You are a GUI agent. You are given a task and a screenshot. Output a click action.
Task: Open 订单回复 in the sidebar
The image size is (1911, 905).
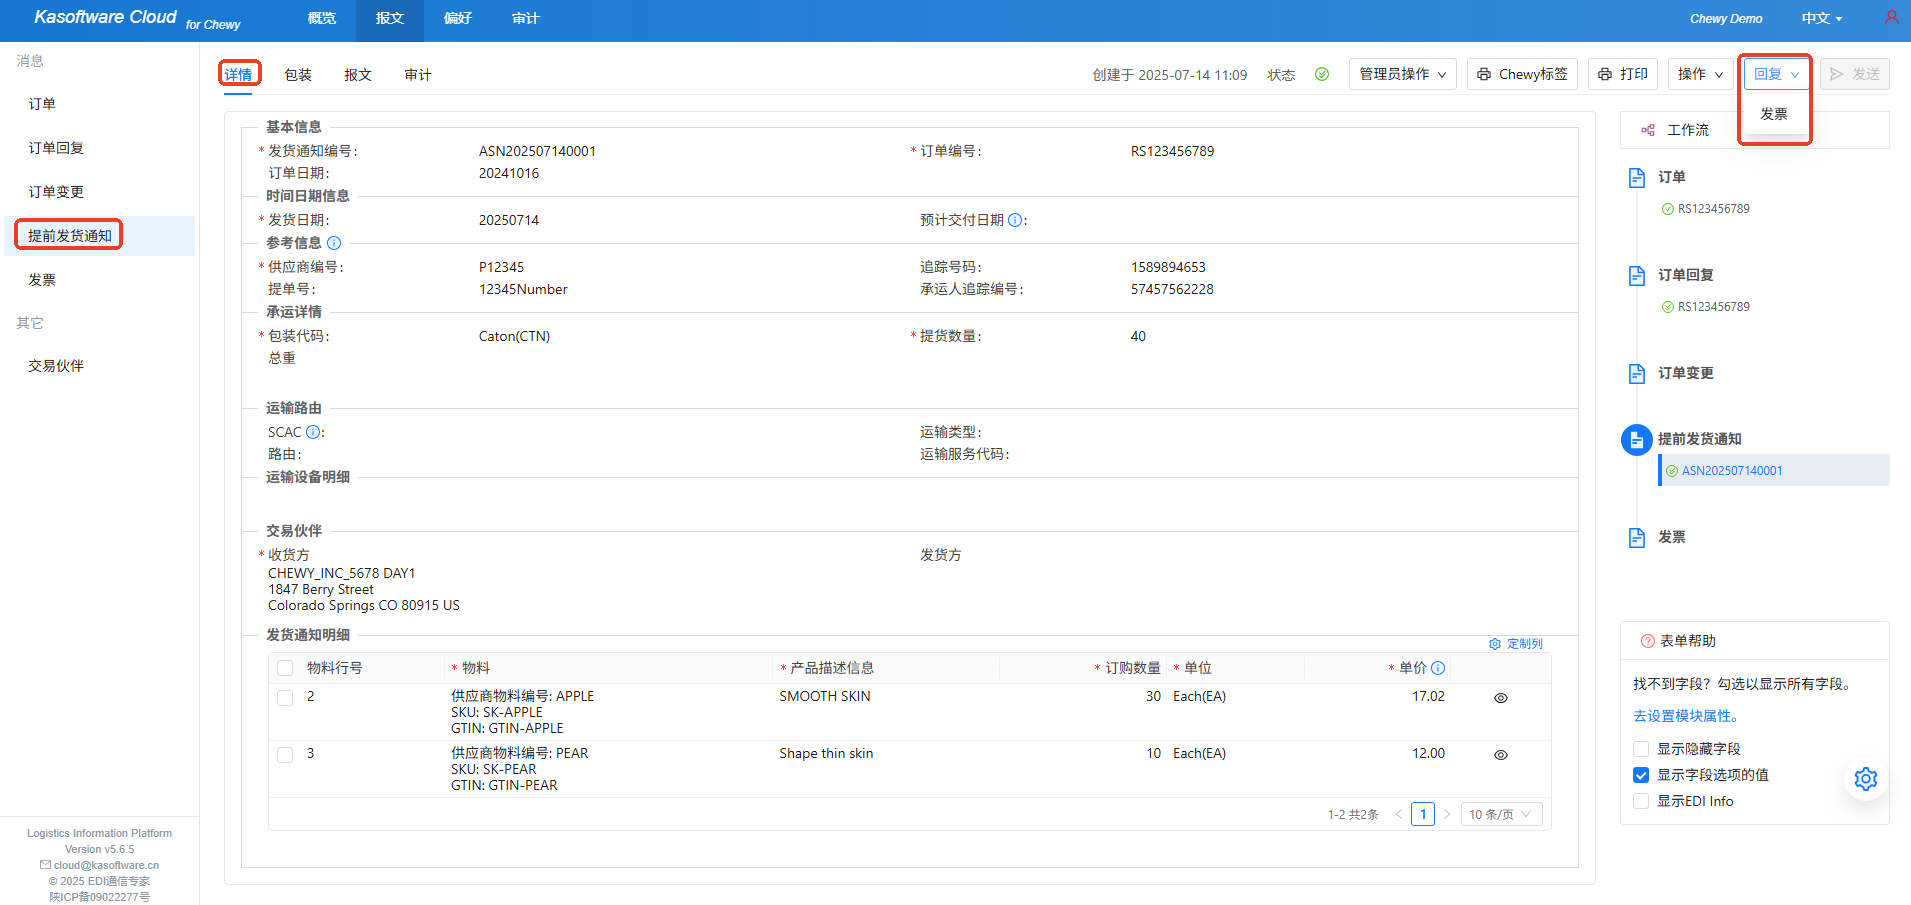tap(99, 148)
